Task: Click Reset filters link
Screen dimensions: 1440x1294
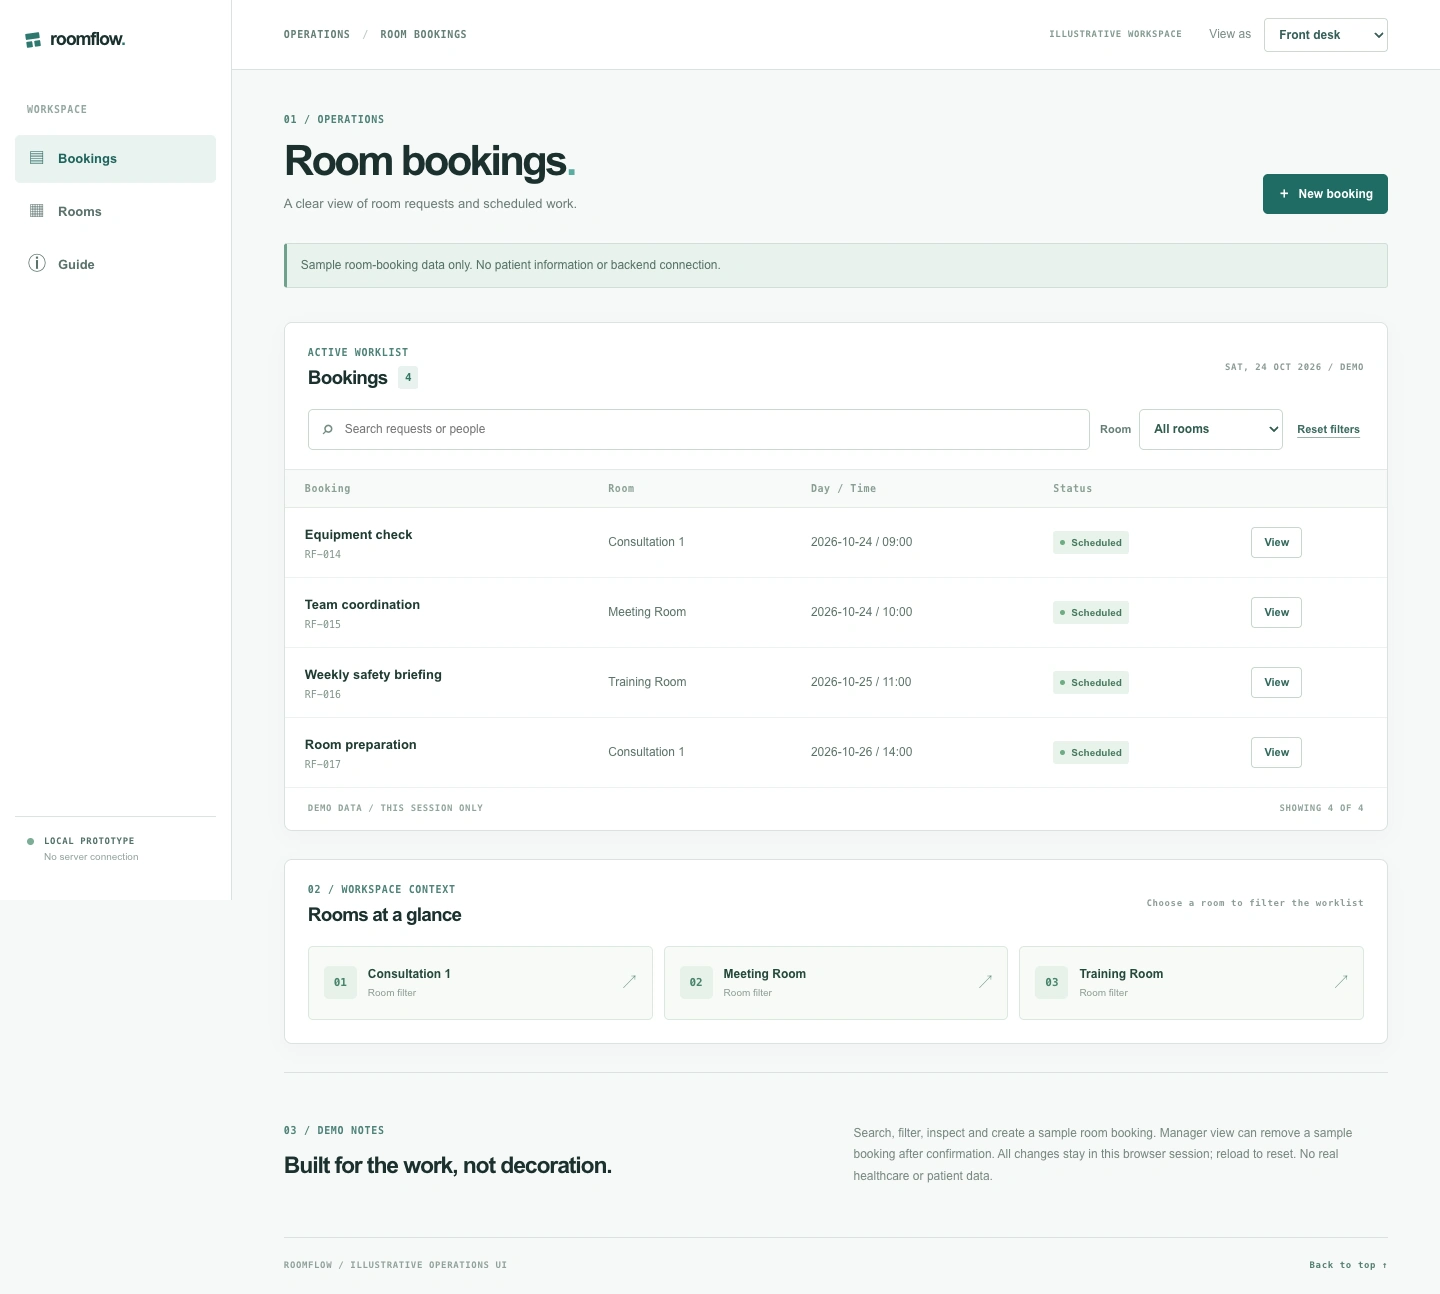Action: [1328, 429]
